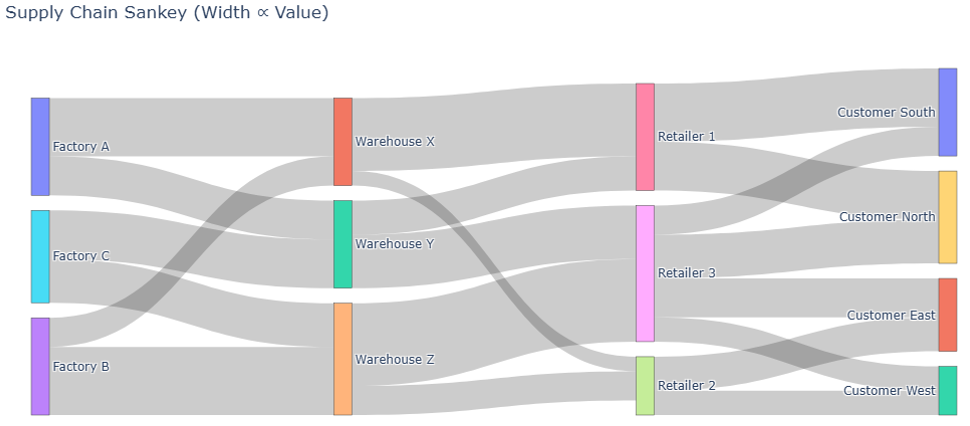
Task: Select the red Customer East node bar
Action: [948, 315]
